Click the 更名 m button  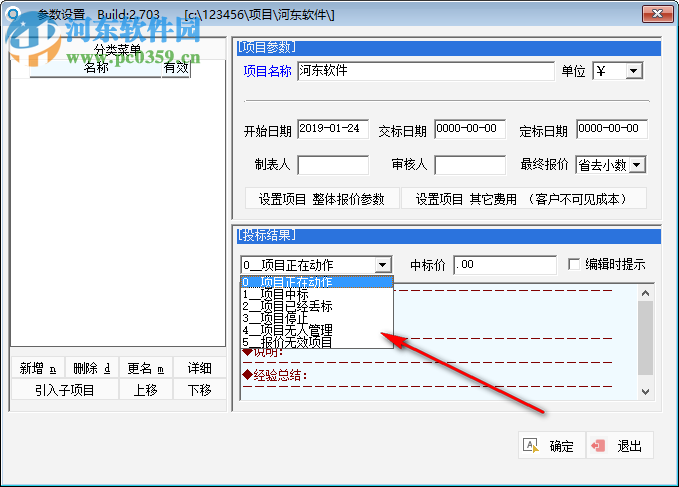[x=146, y=368]
